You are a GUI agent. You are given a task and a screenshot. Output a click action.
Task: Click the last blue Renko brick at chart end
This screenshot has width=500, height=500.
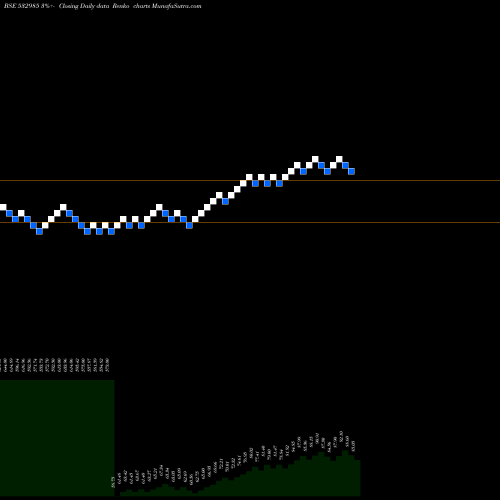coord(351,171)
